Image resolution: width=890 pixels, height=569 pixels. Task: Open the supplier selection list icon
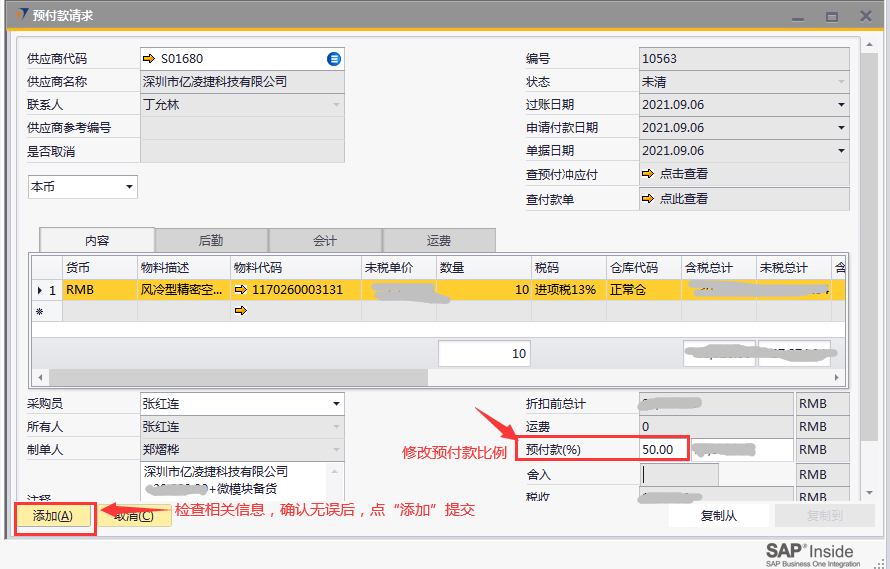pyautogui.click(x=334, y=59)
